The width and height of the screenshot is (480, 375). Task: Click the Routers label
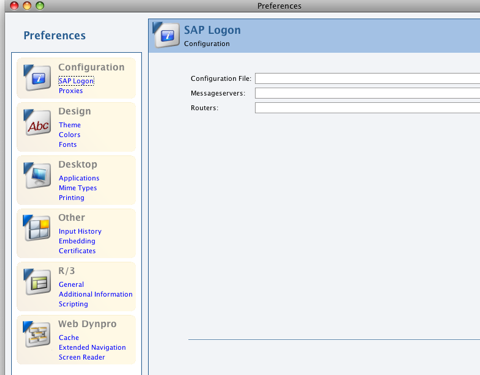tap(204, 108)
